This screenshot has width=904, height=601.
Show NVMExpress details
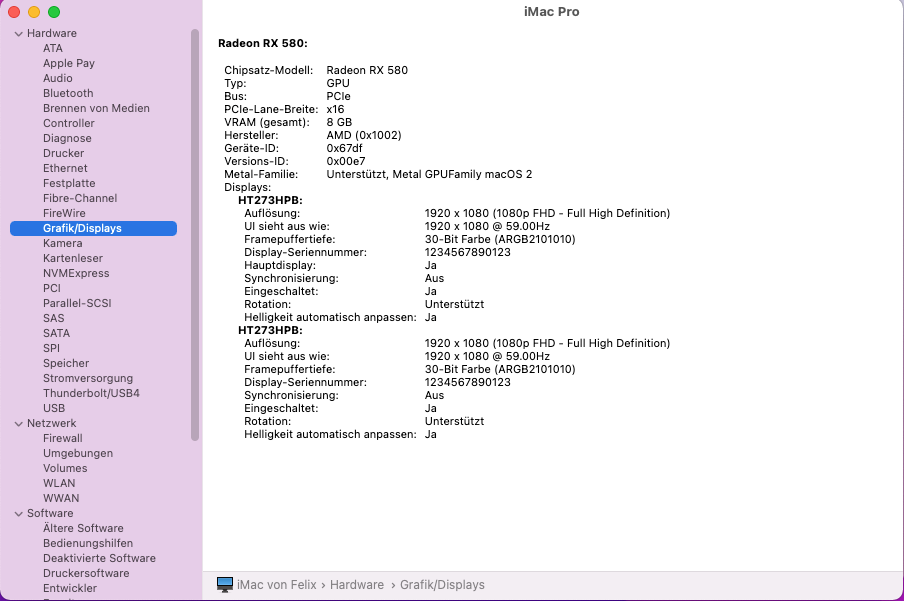(76, 273)
